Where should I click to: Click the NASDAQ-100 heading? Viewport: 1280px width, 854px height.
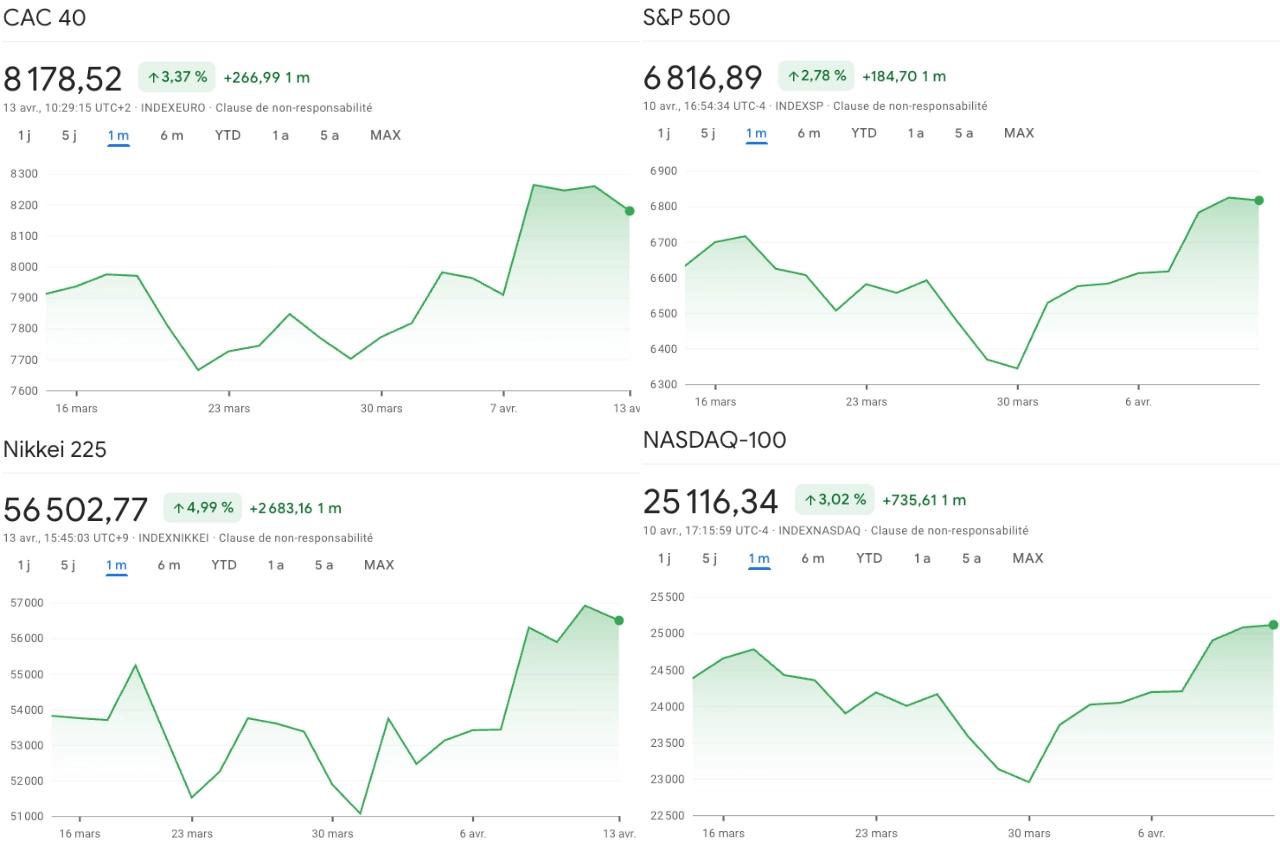click(716, 440)
